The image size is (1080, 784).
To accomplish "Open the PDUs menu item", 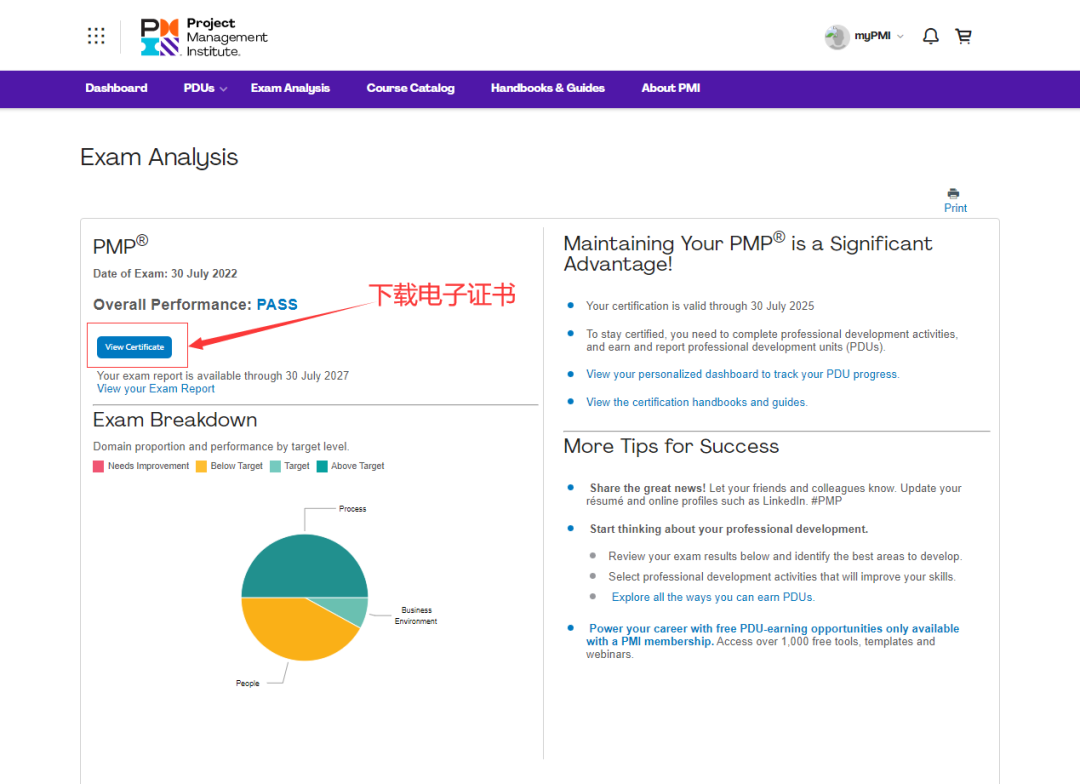I will (199, 88).
